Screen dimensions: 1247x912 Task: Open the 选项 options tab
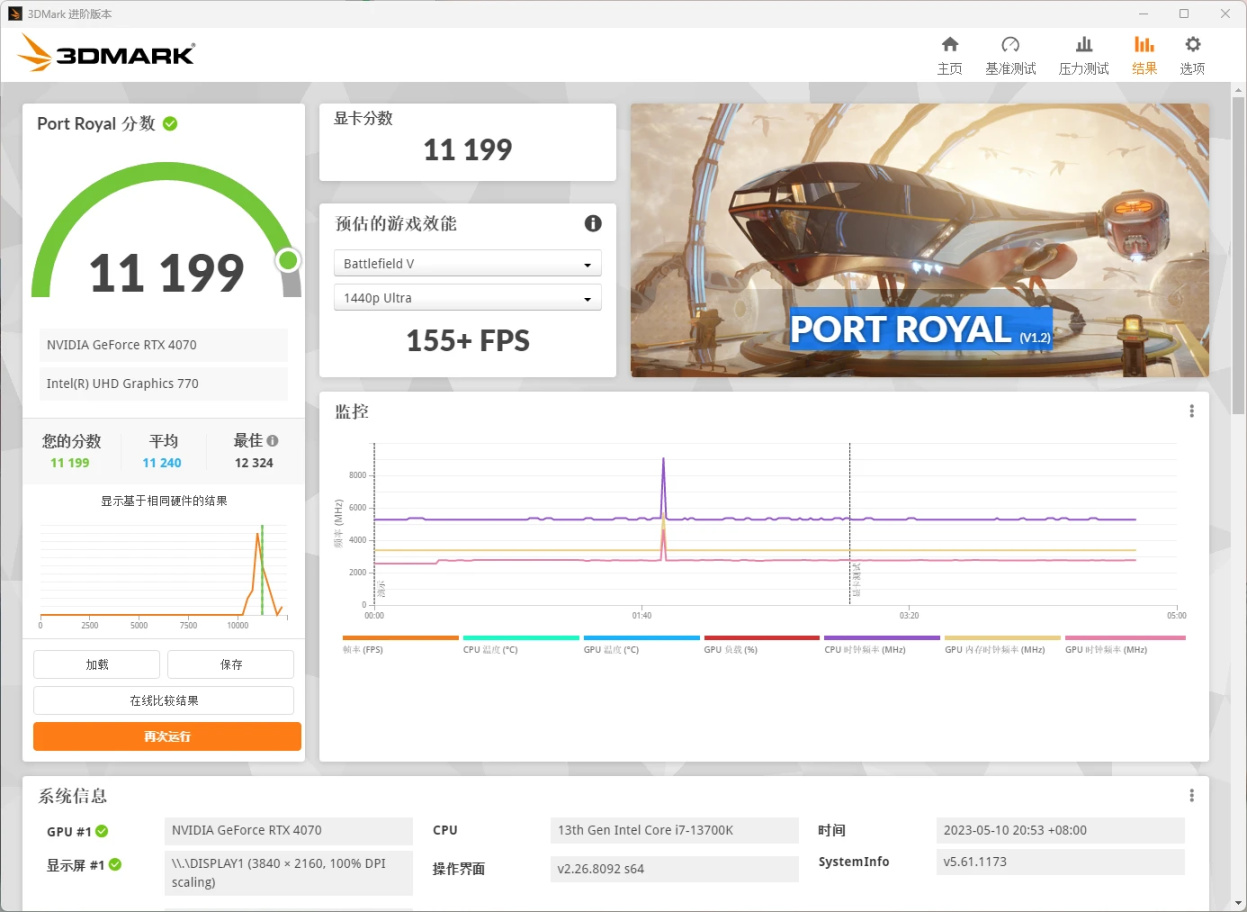click(1192, 56)
